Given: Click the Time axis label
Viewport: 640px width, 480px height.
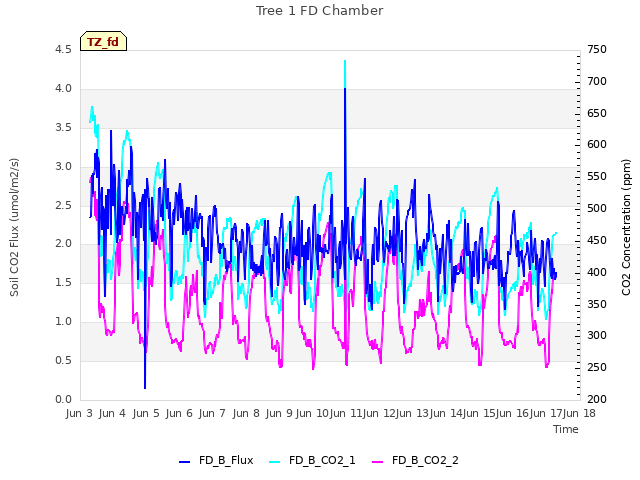Looking at the screenshot, I should click(x=566, y=429).
